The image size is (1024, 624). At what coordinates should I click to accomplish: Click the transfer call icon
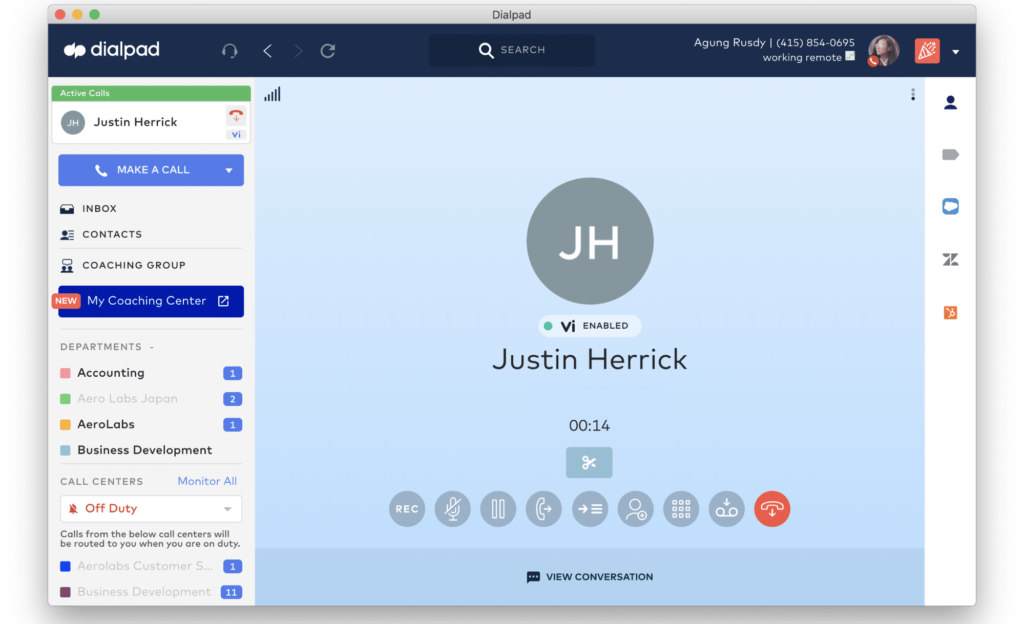tap(543, 509)
